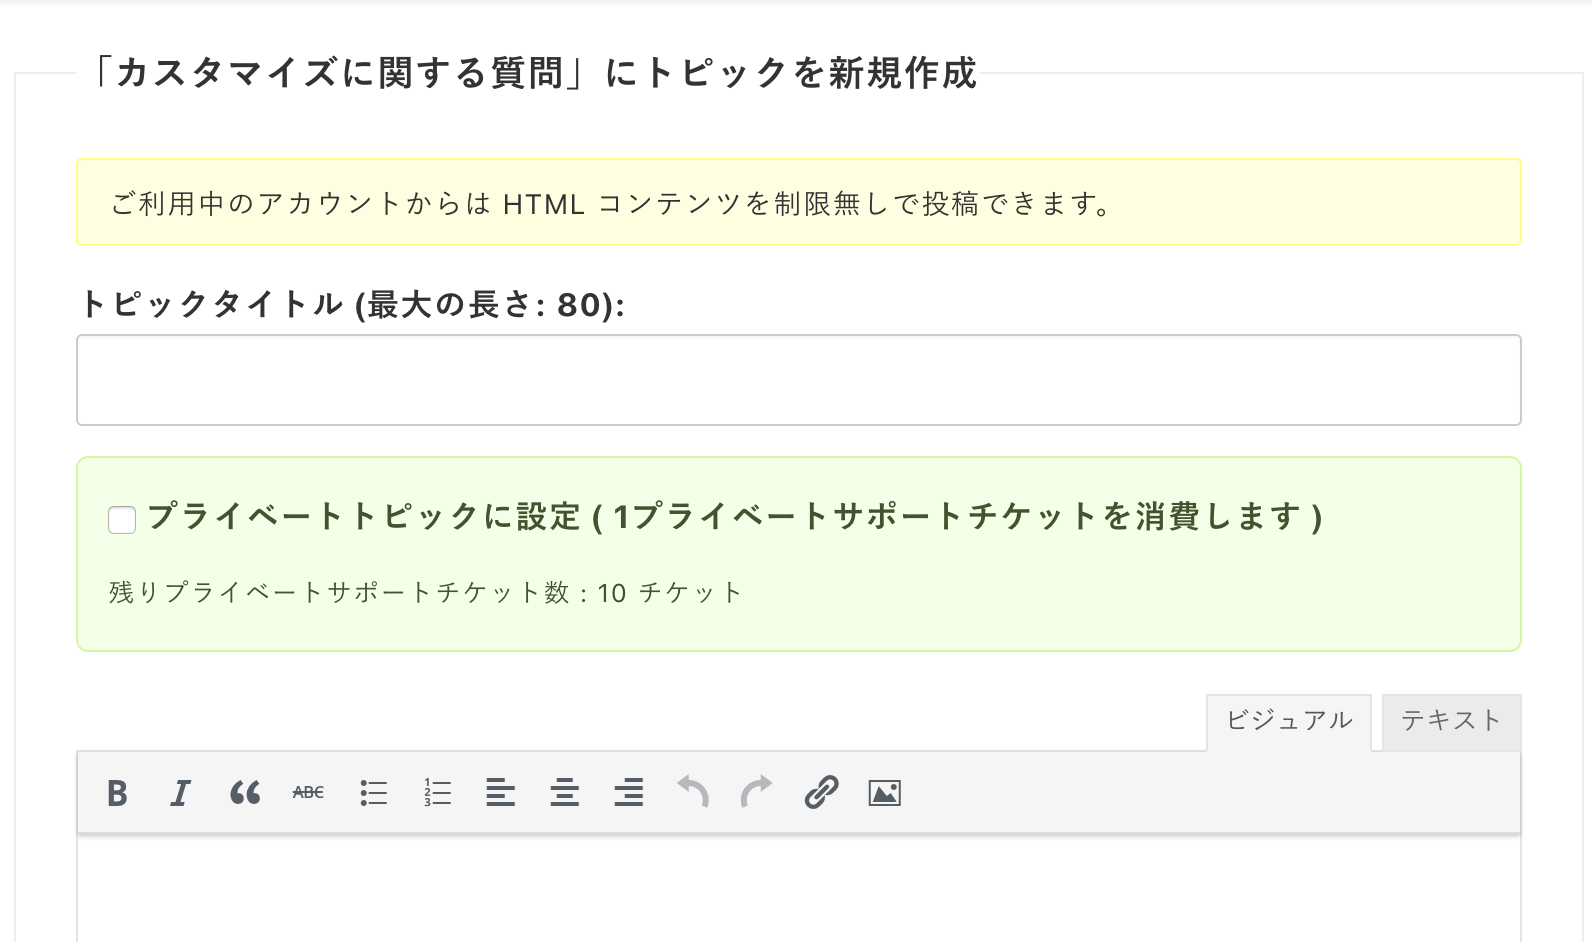Viewport: 1592px width, 942px height.
Task: Click inside the editor content area
Action: (x=799, y=889)
